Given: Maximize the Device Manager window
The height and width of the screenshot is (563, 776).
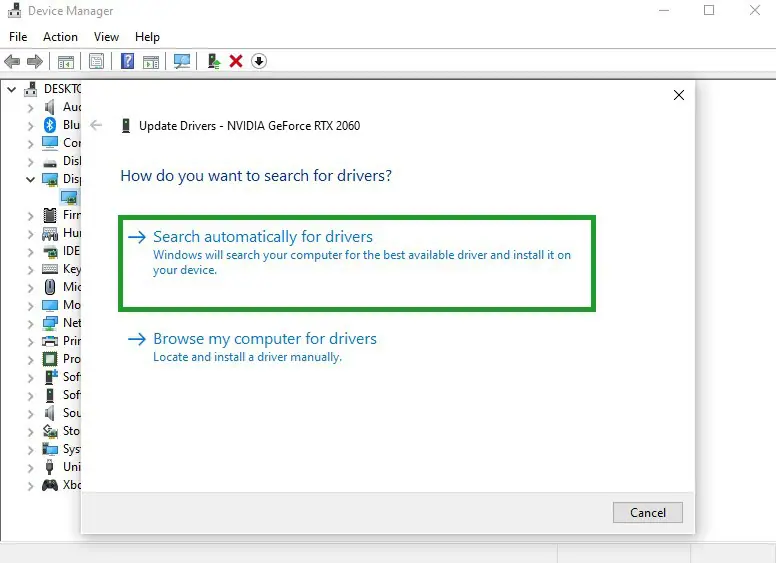Looking at the screenshot, I should (709, 10).
